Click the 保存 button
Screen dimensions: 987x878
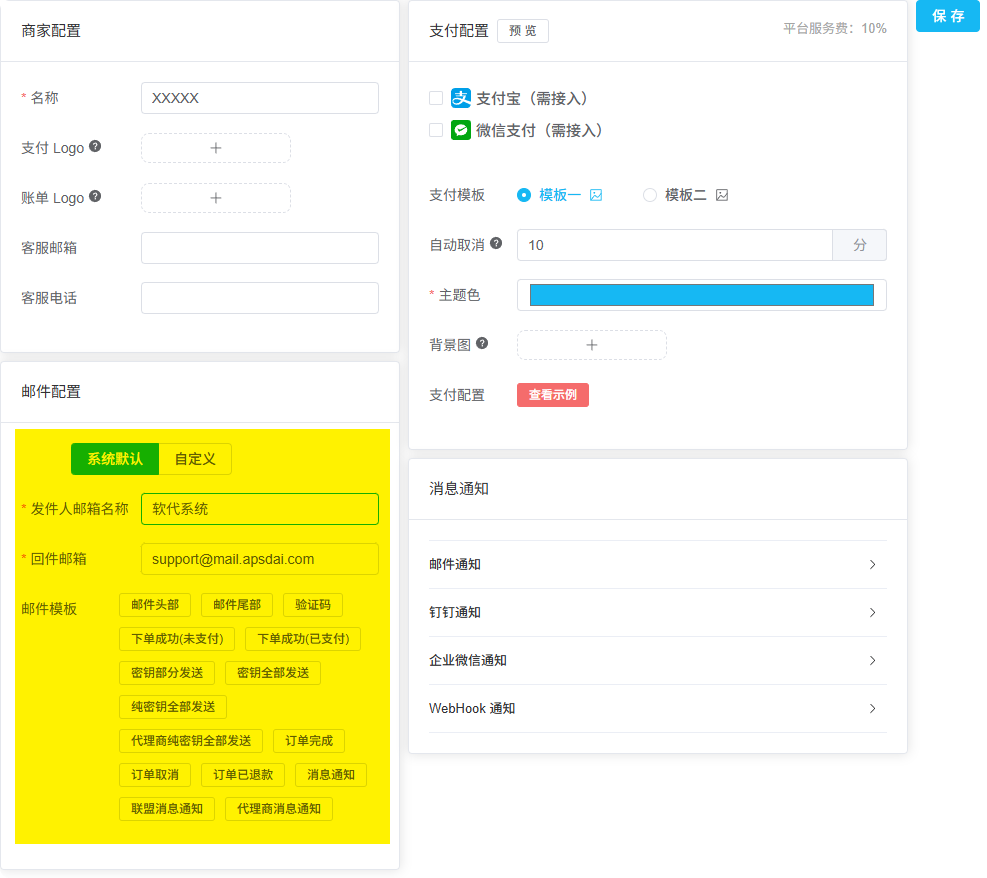pos(946,17)
